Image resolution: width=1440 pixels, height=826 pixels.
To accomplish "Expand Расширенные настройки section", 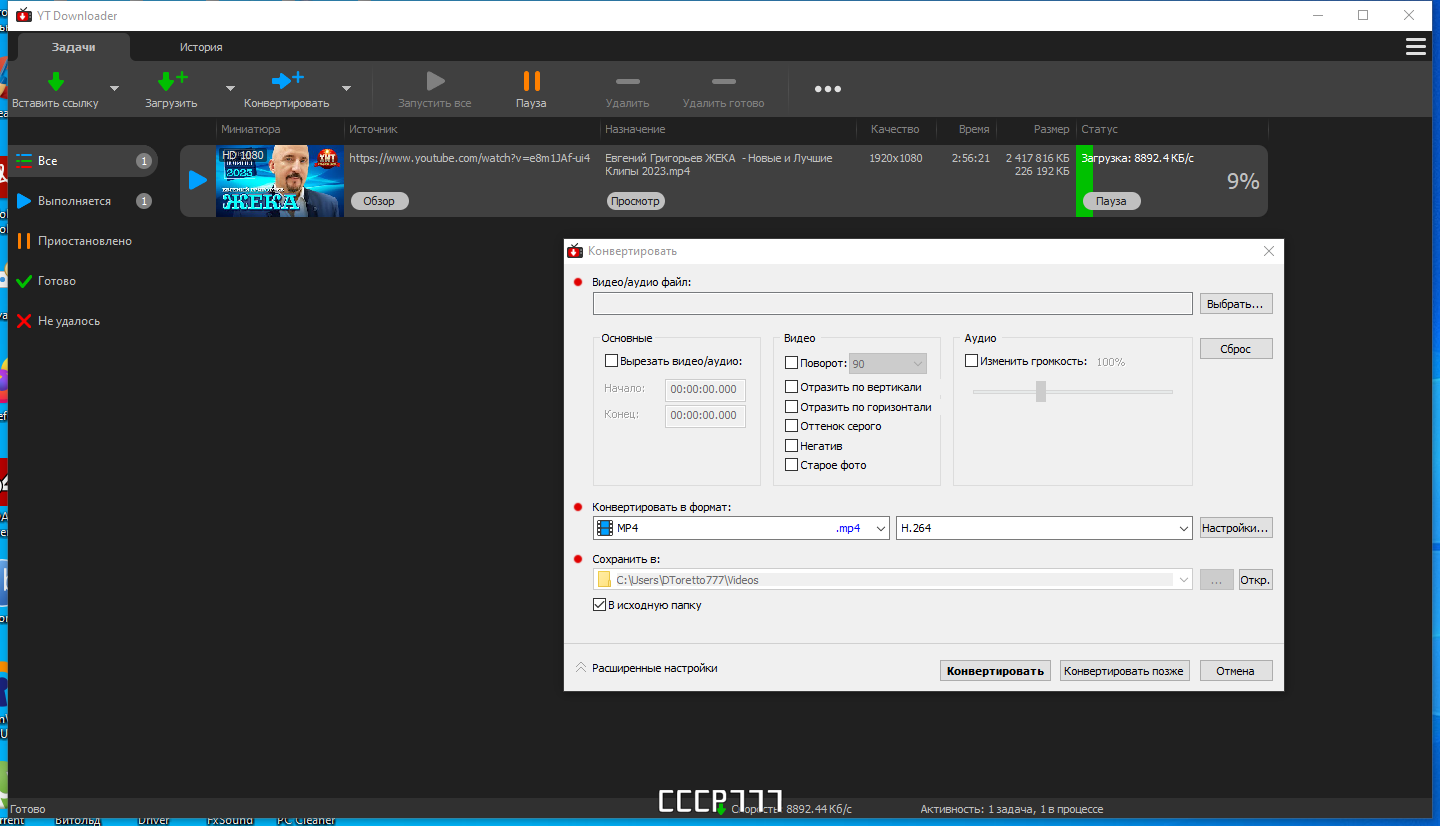I will [646, 668].
